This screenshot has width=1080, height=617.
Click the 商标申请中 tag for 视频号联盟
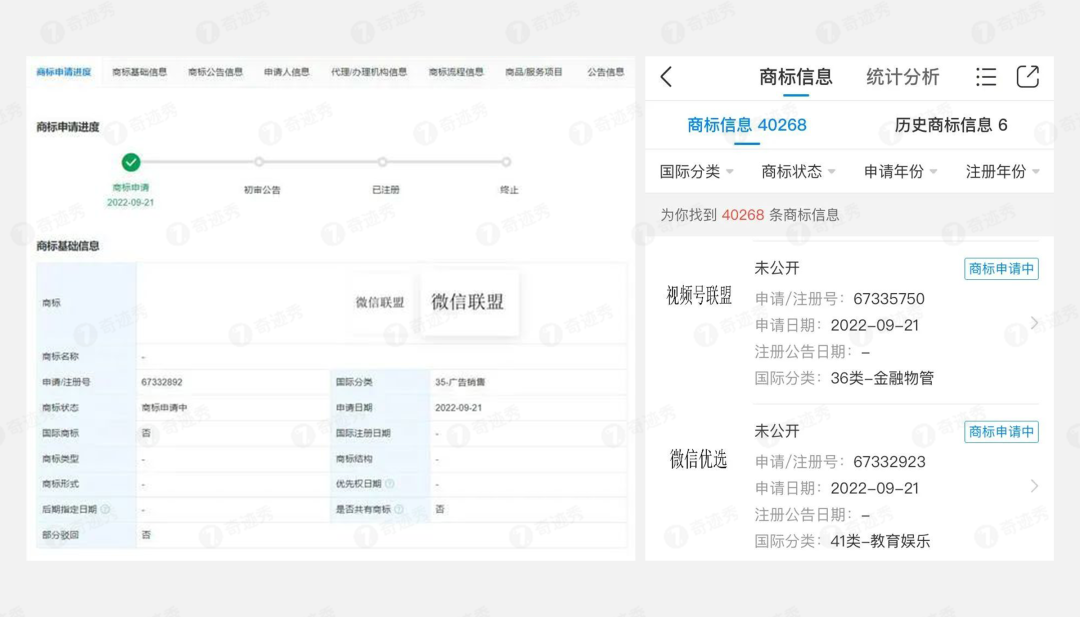click(1001, 269)
